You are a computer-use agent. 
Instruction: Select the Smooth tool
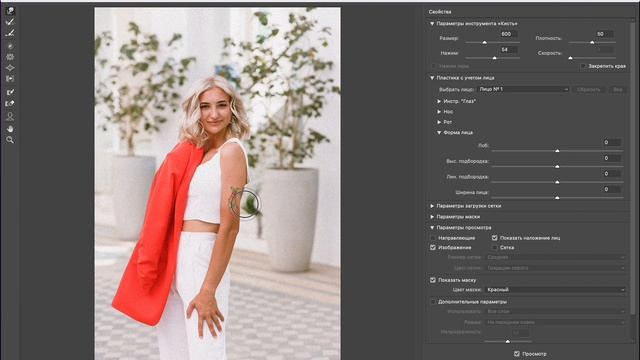(10, 33)
